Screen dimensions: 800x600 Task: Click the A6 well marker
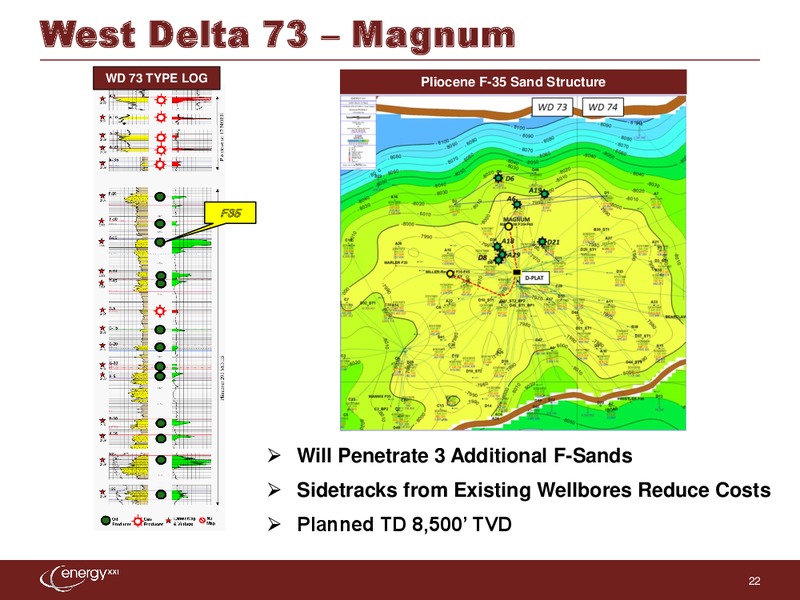click(x=517, y=204)
